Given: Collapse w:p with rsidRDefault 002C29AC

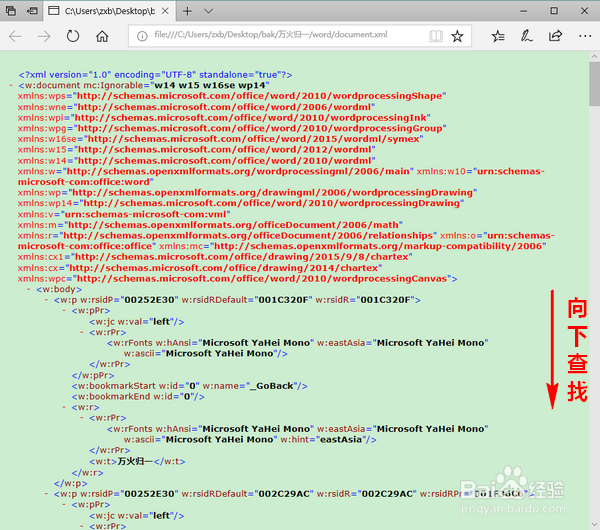Looking at the screenshot, I should pos(47,494).
